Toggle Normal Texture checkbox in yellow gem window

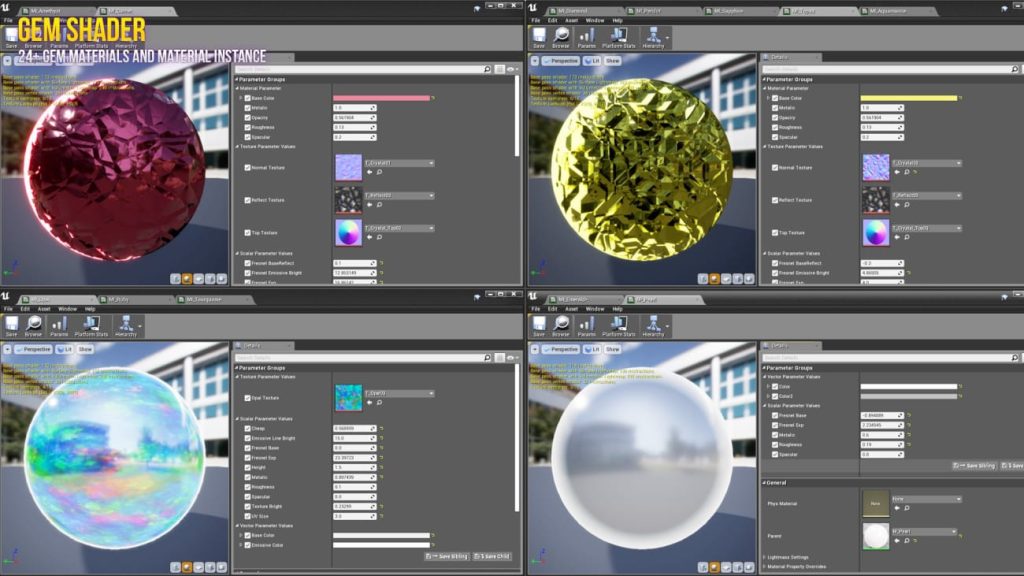[775, 168]
